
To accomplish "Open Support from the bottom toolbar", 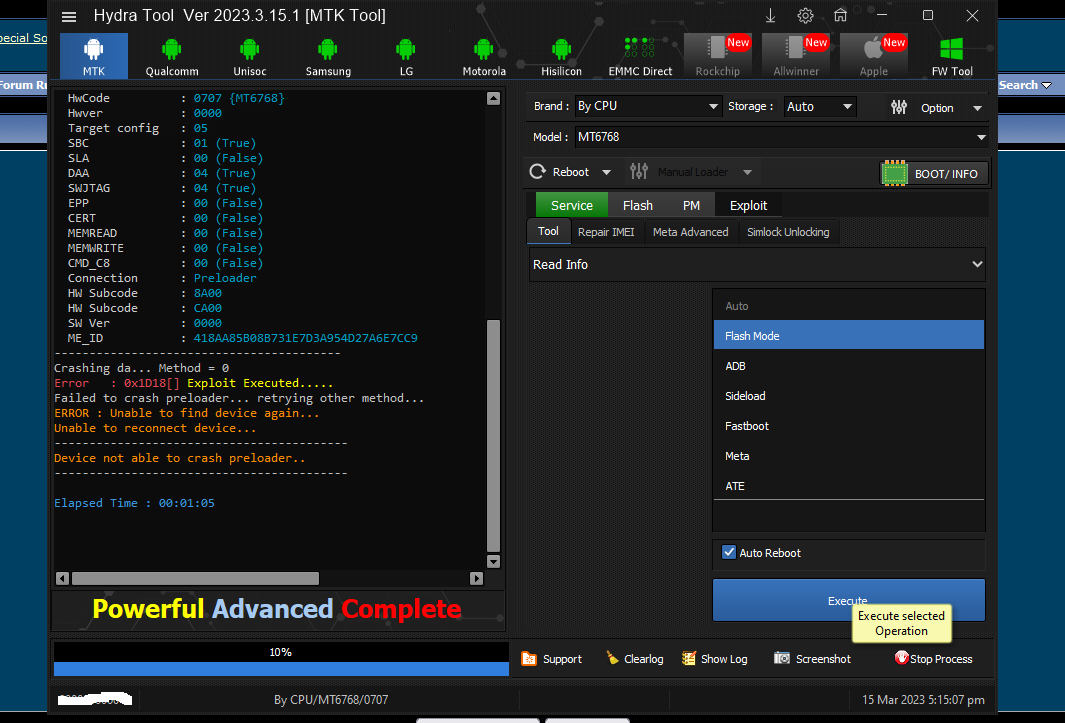I will point(551,658).
